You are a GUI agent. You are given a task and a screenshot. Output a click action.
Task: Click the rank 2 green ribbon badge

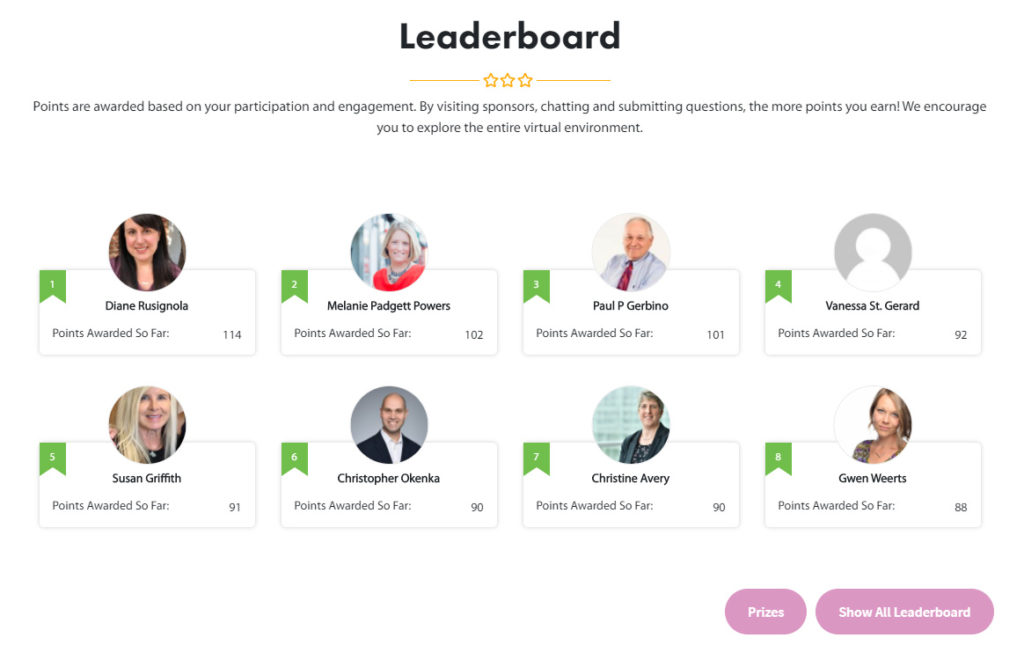point(295,286)
